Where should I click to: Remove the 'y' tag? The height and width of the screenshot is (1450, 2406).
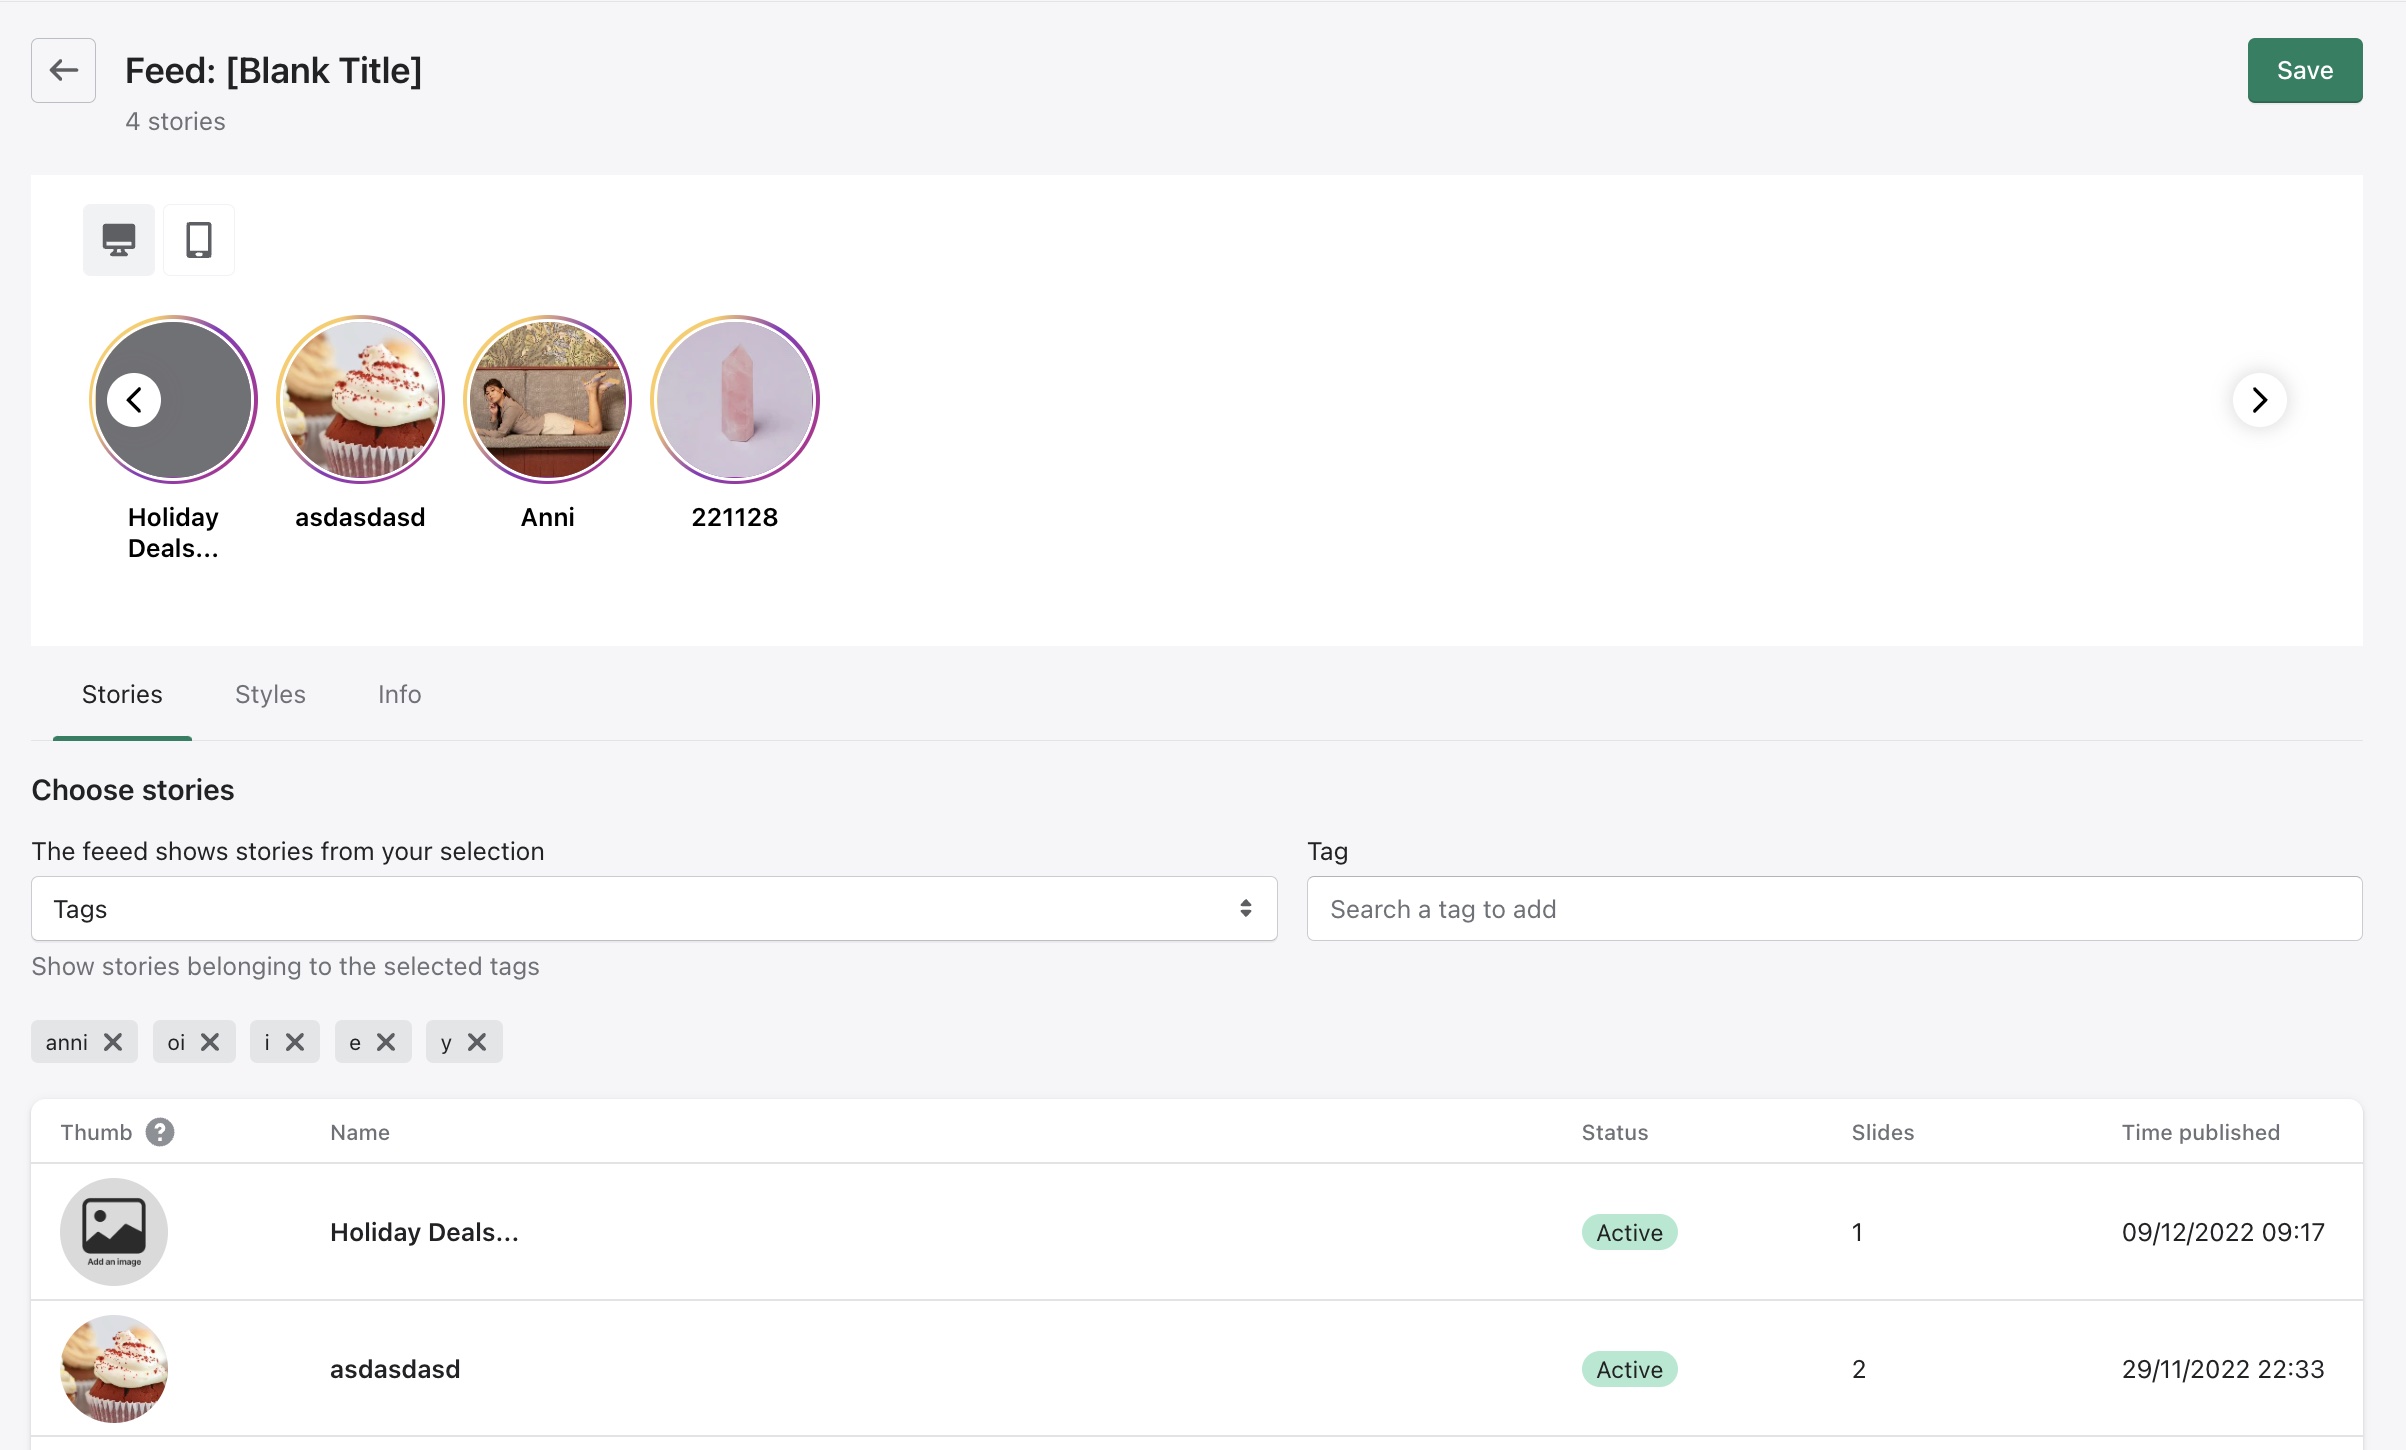pyautogui.click(x=477, y=1042)
